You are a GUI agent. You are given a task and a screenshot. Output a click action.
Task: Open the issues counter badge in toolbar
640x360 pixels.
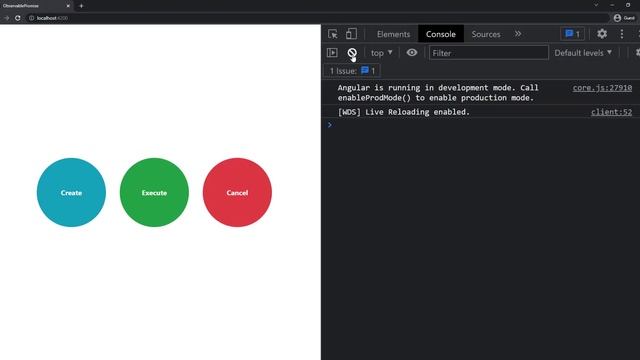[x=572, y=34]
